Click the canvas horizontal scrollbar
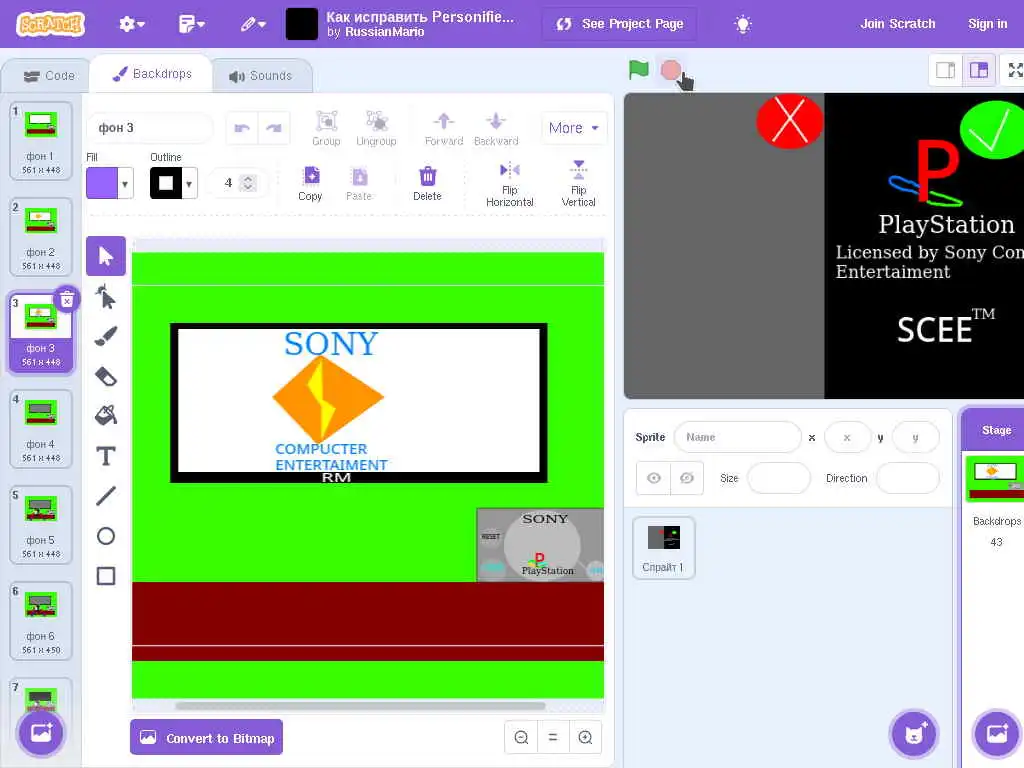Viewport: 1024px width, 768px height. (x=360, y=705)
